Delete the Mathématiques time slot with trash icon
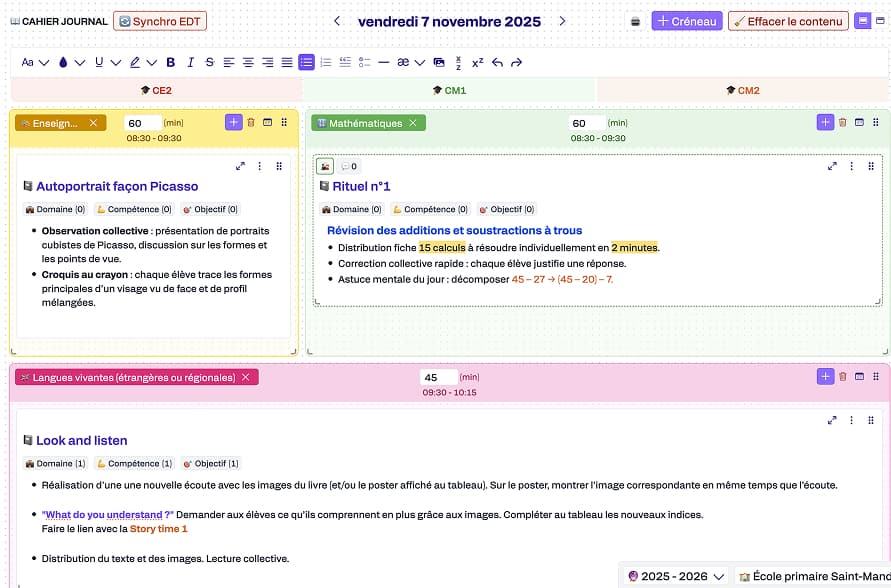This screenshot has width=891, height=588. click(843, 122)
